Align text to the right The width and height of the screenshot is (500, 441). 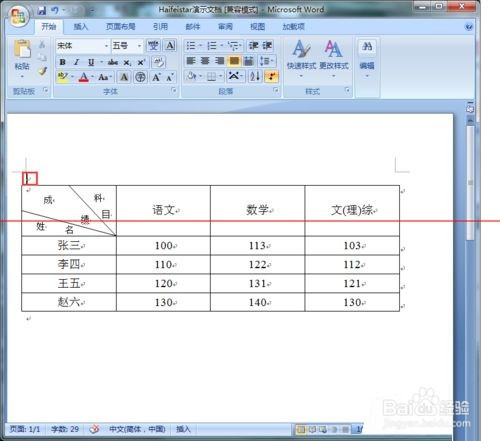click(x=219, y=61)
